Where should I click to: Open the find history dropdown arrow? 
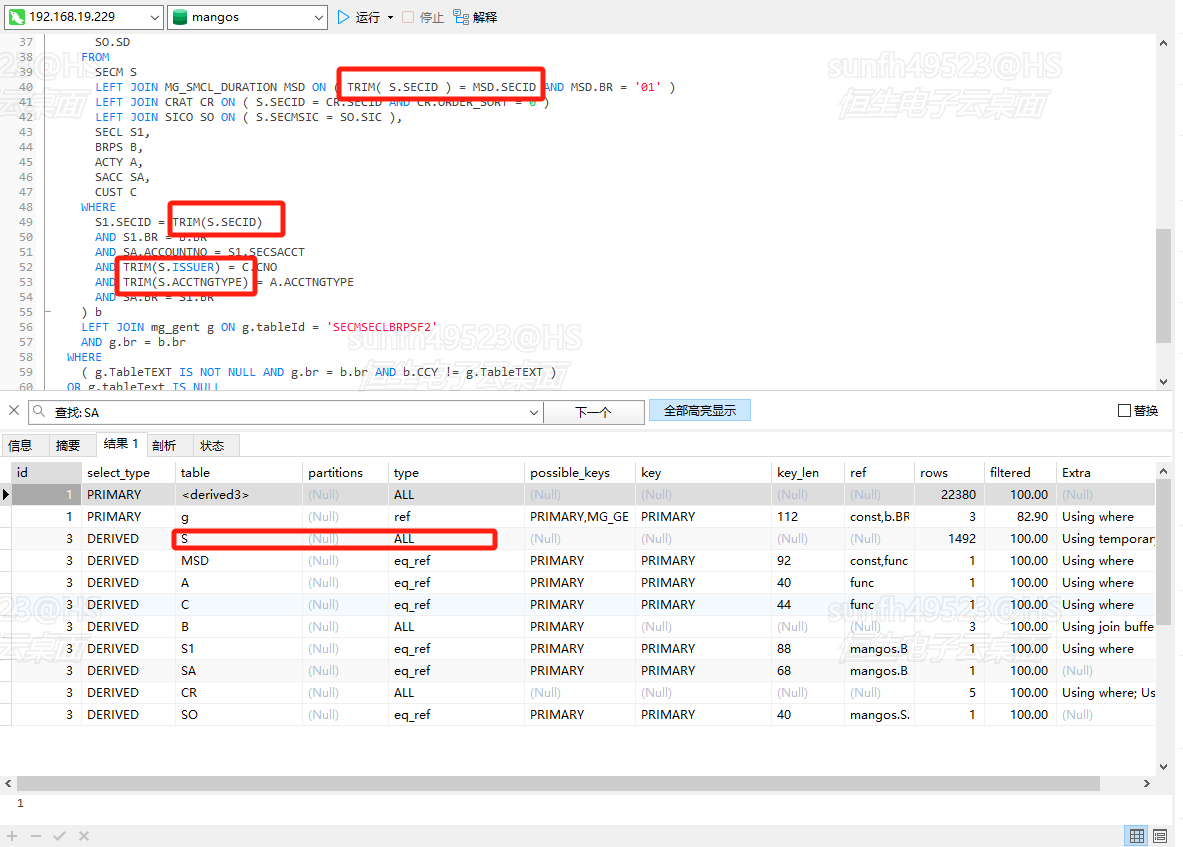tap(533, 412)
